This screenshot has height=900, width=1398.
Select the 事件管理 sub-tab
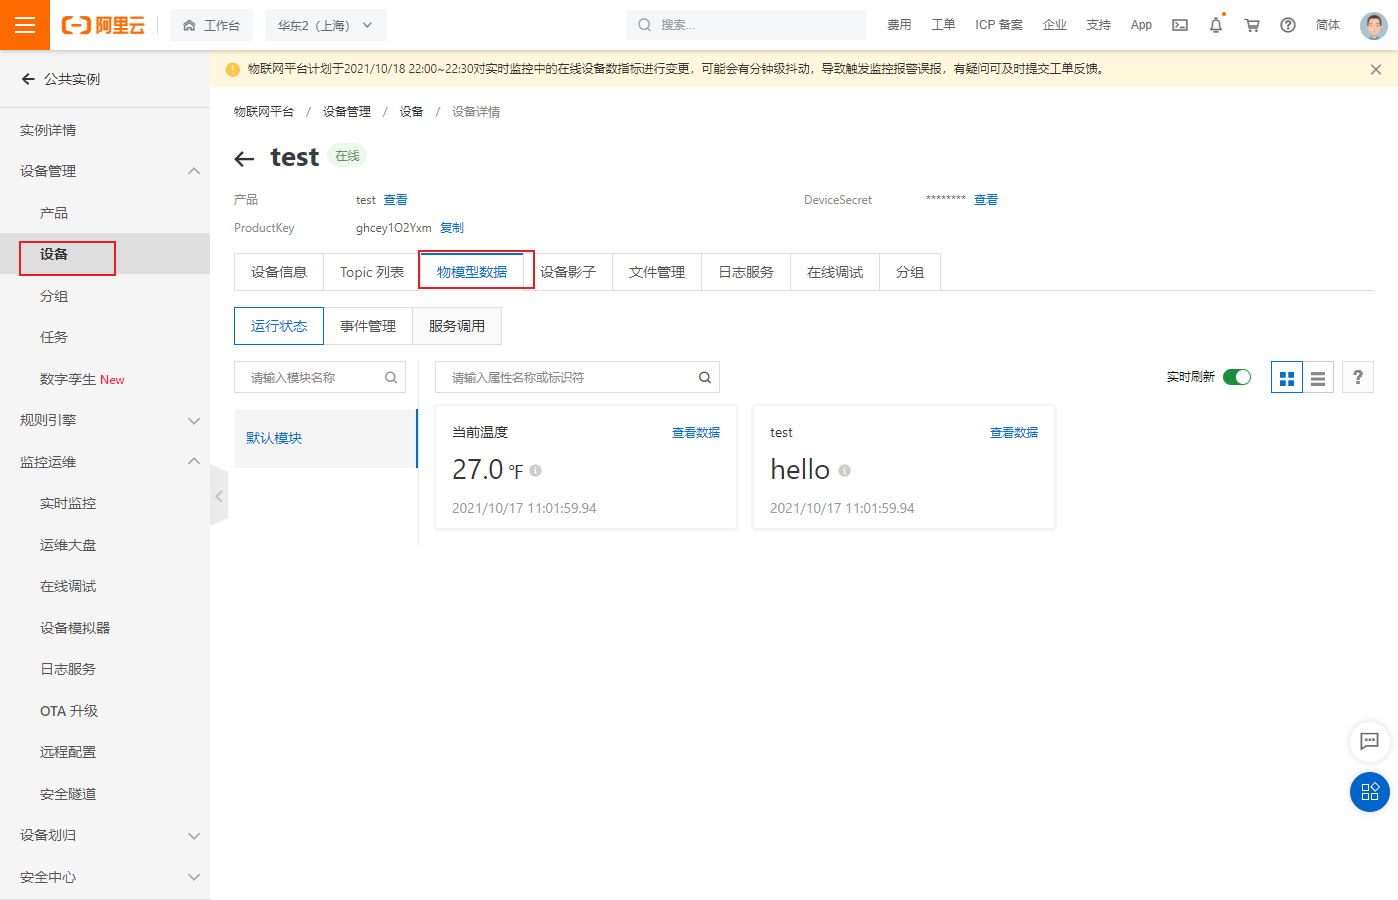coord(368,326)
